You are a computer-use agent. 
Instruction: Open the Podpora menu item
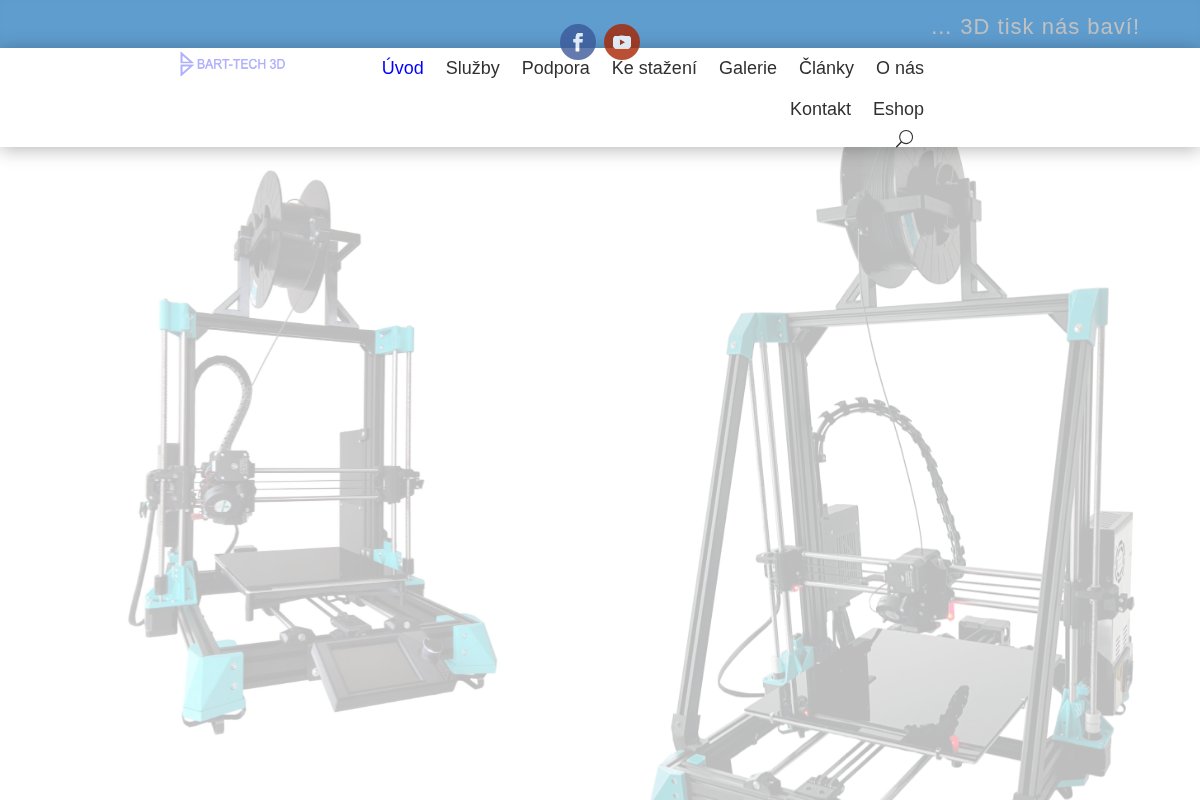point(556,68)
